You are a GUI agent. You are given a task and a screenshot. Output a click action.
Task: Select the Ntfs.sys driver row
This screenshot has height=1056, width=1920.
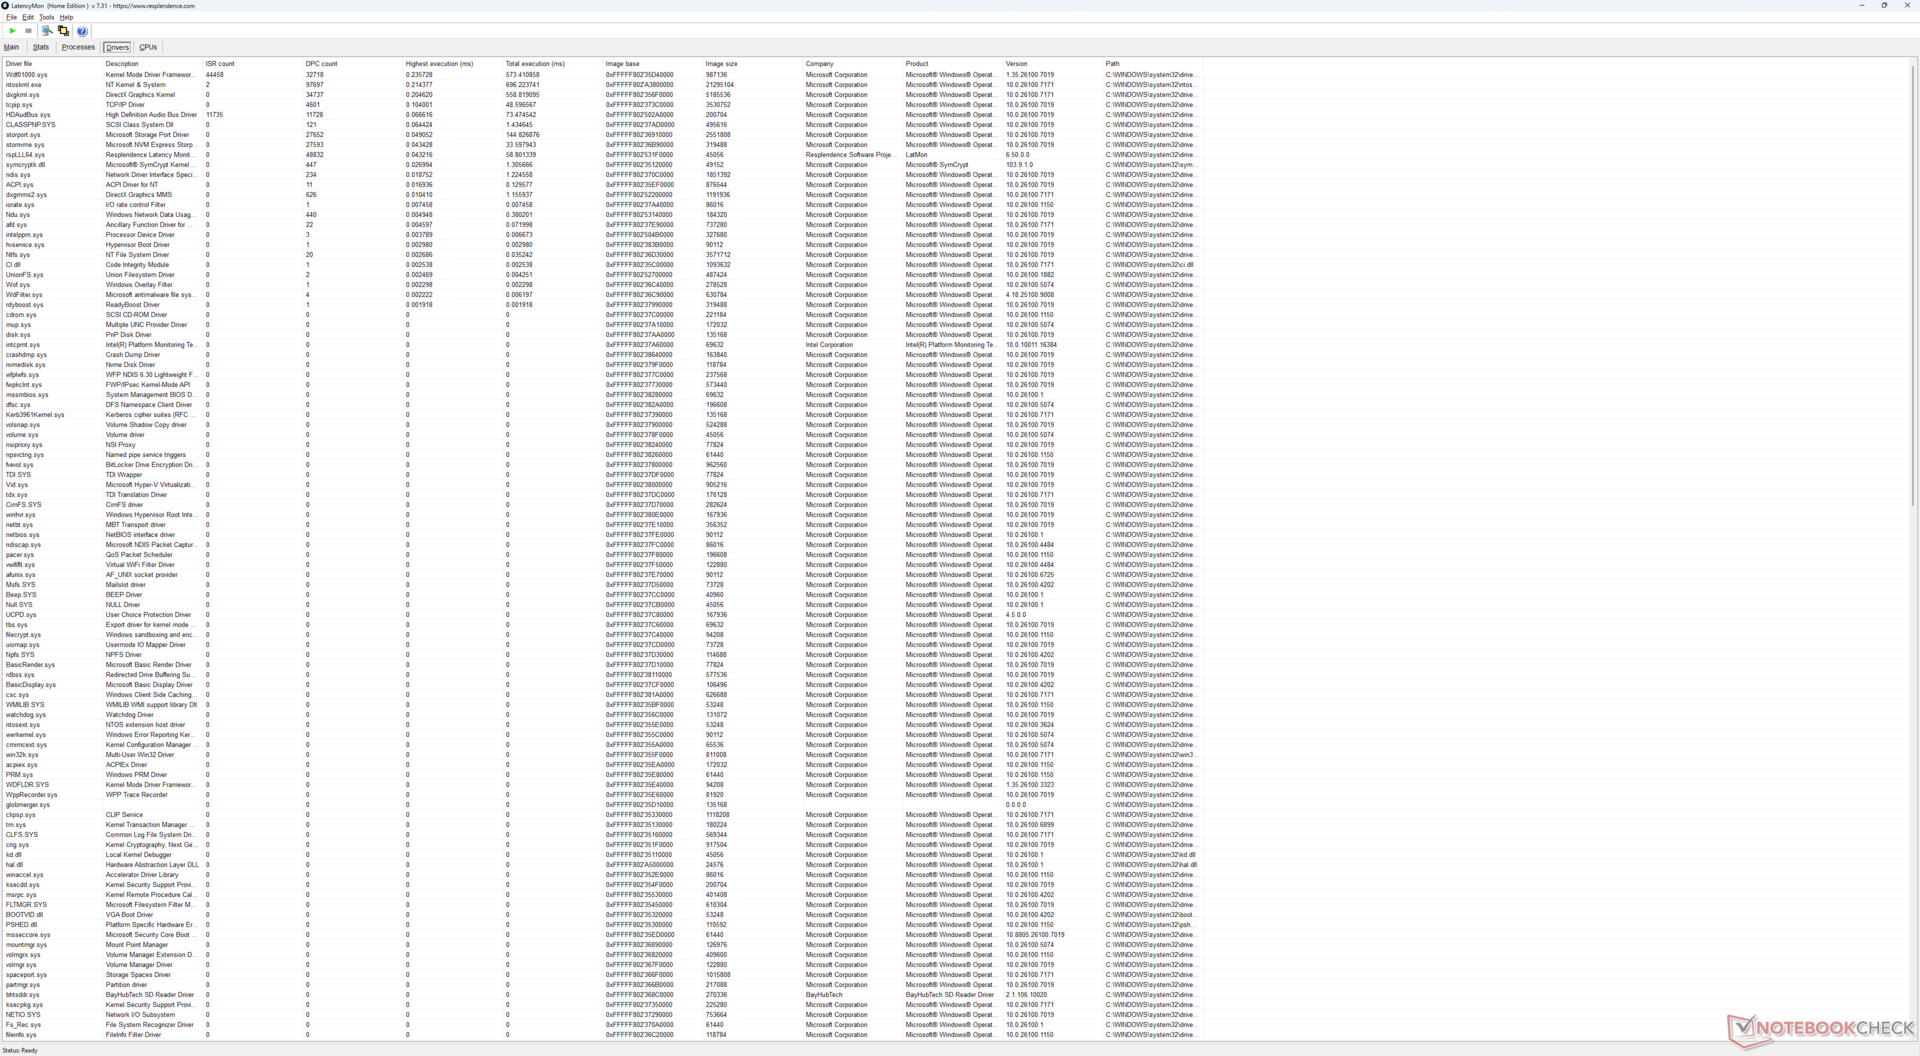[x=602, y=255]
